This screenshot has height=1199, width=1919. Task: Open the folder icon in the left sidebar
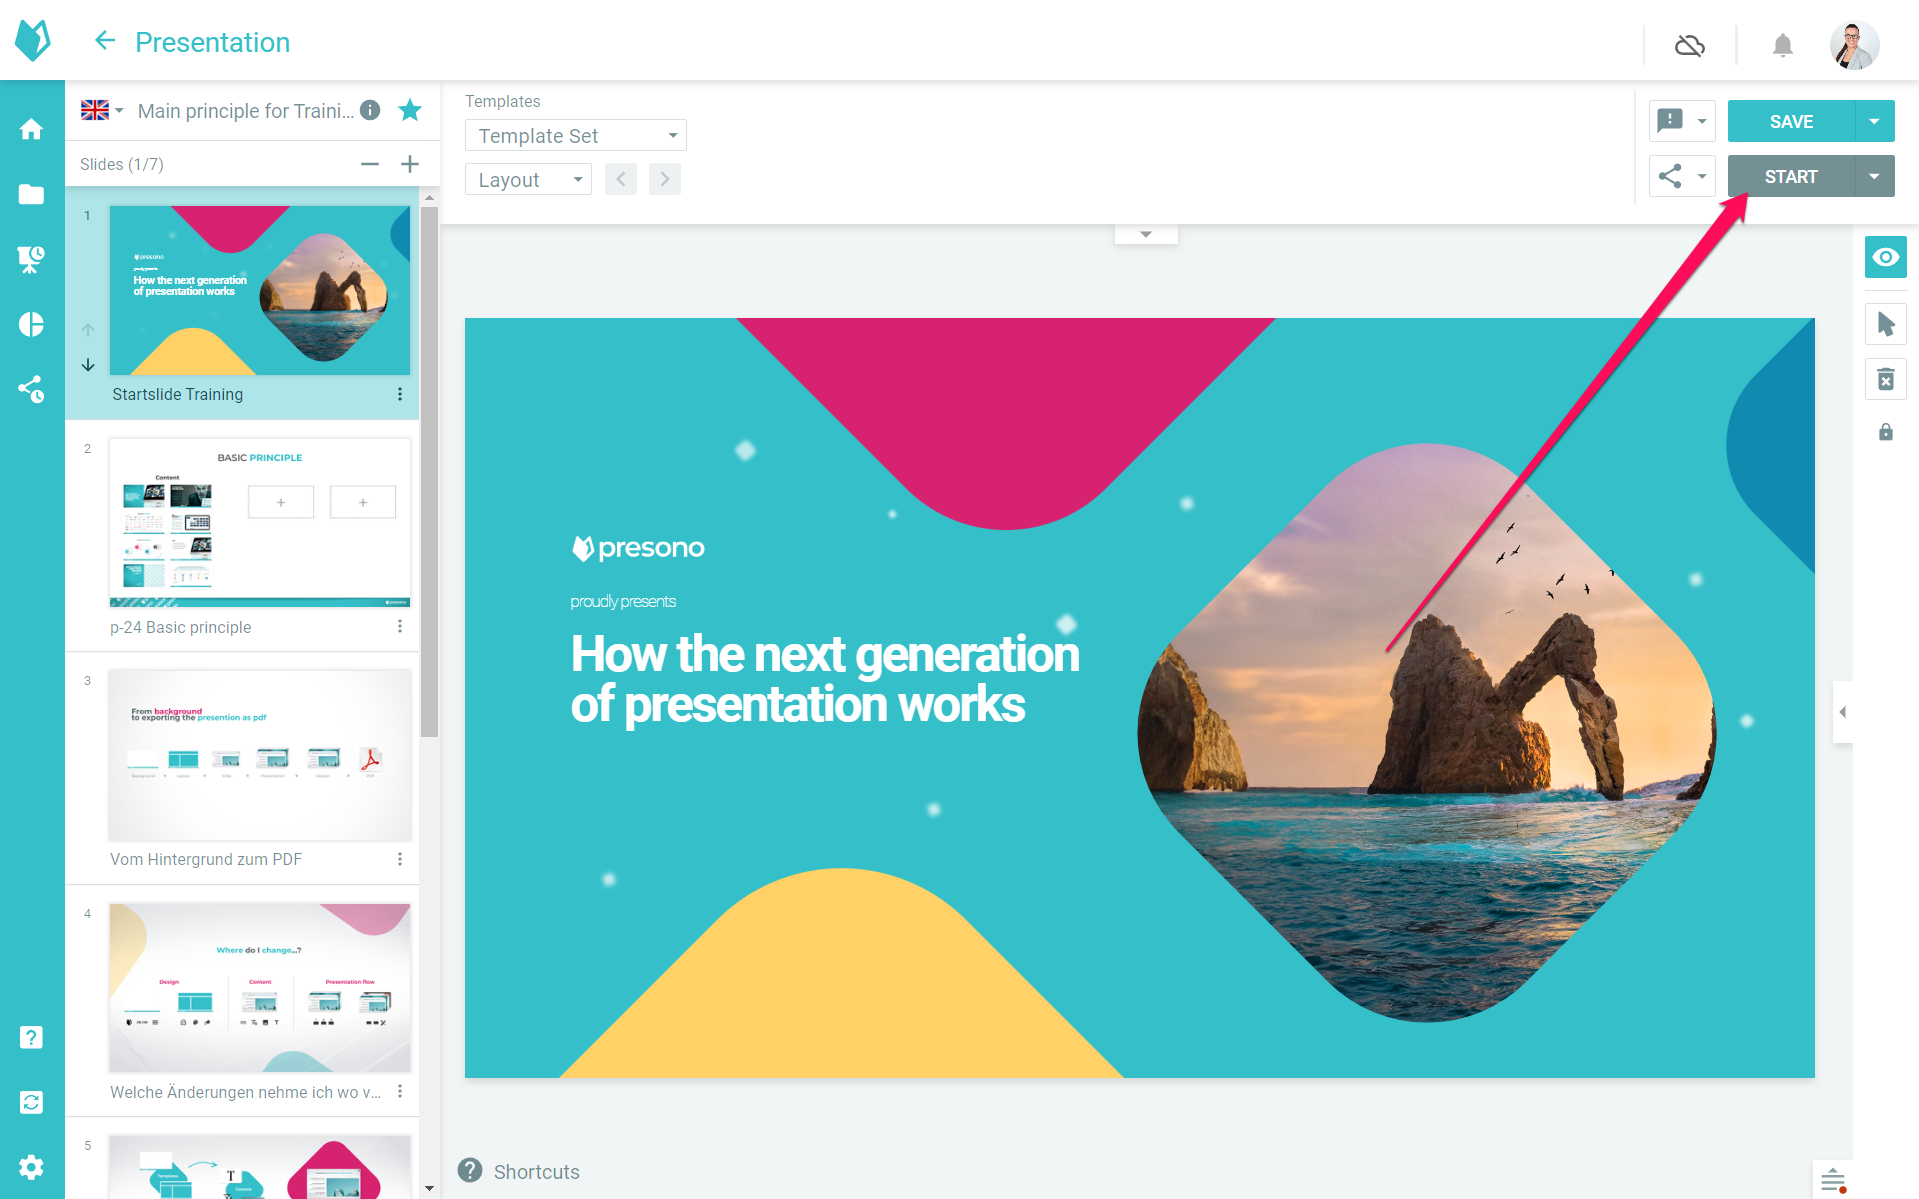tap(31, 194)
